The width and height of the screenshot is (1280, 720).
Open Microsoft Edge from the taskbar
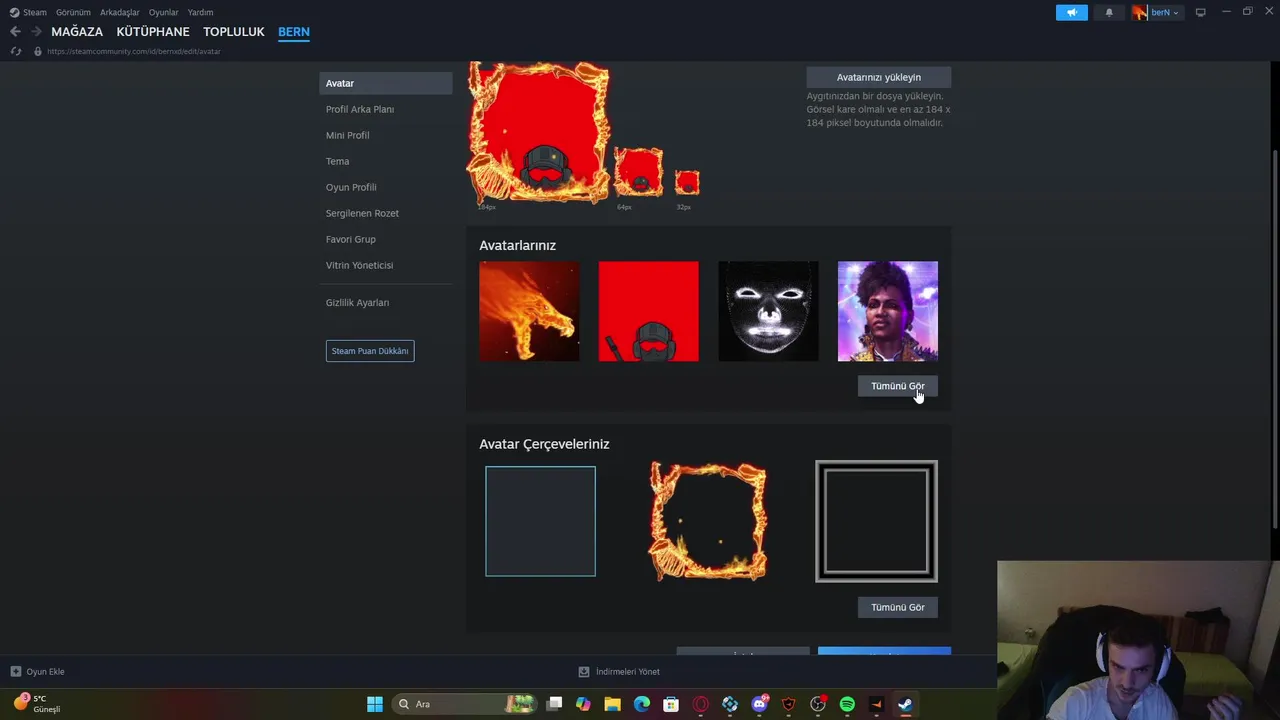(x=642, y=704)
